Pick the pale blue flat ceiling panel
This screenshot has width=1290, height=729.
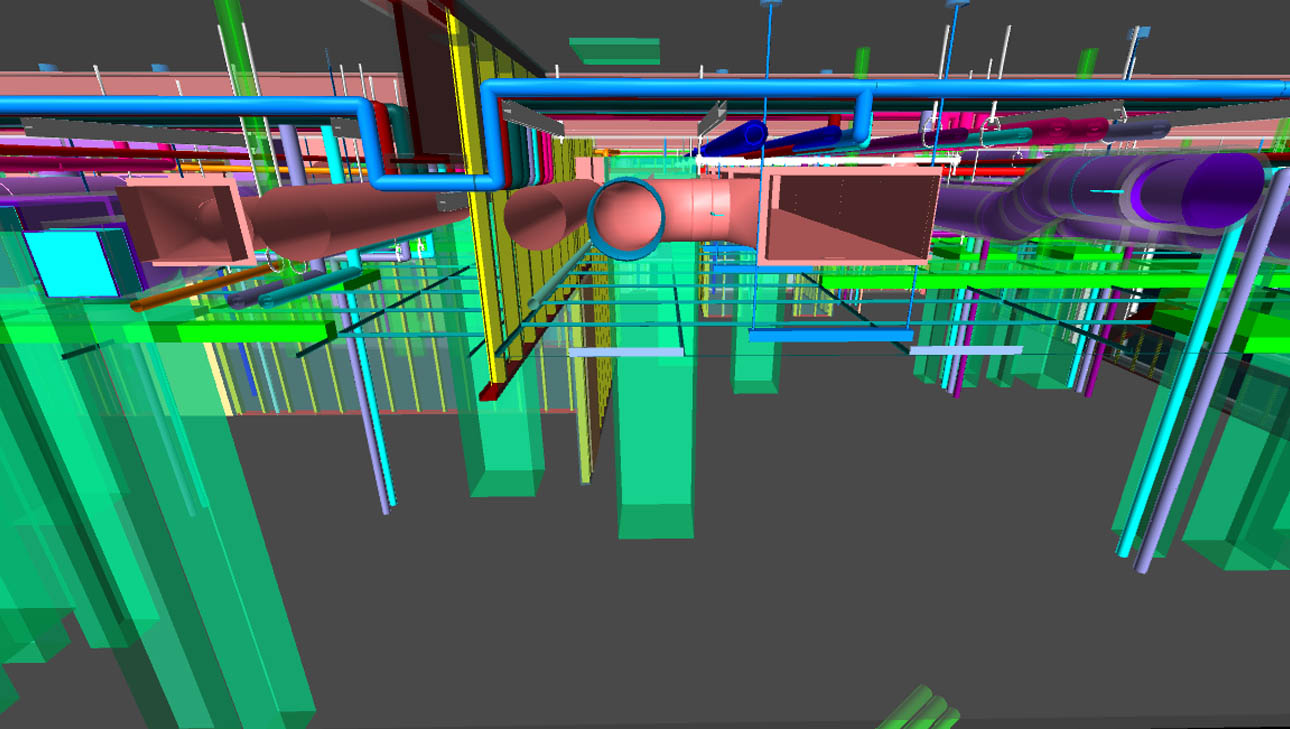tap(626, 352)
